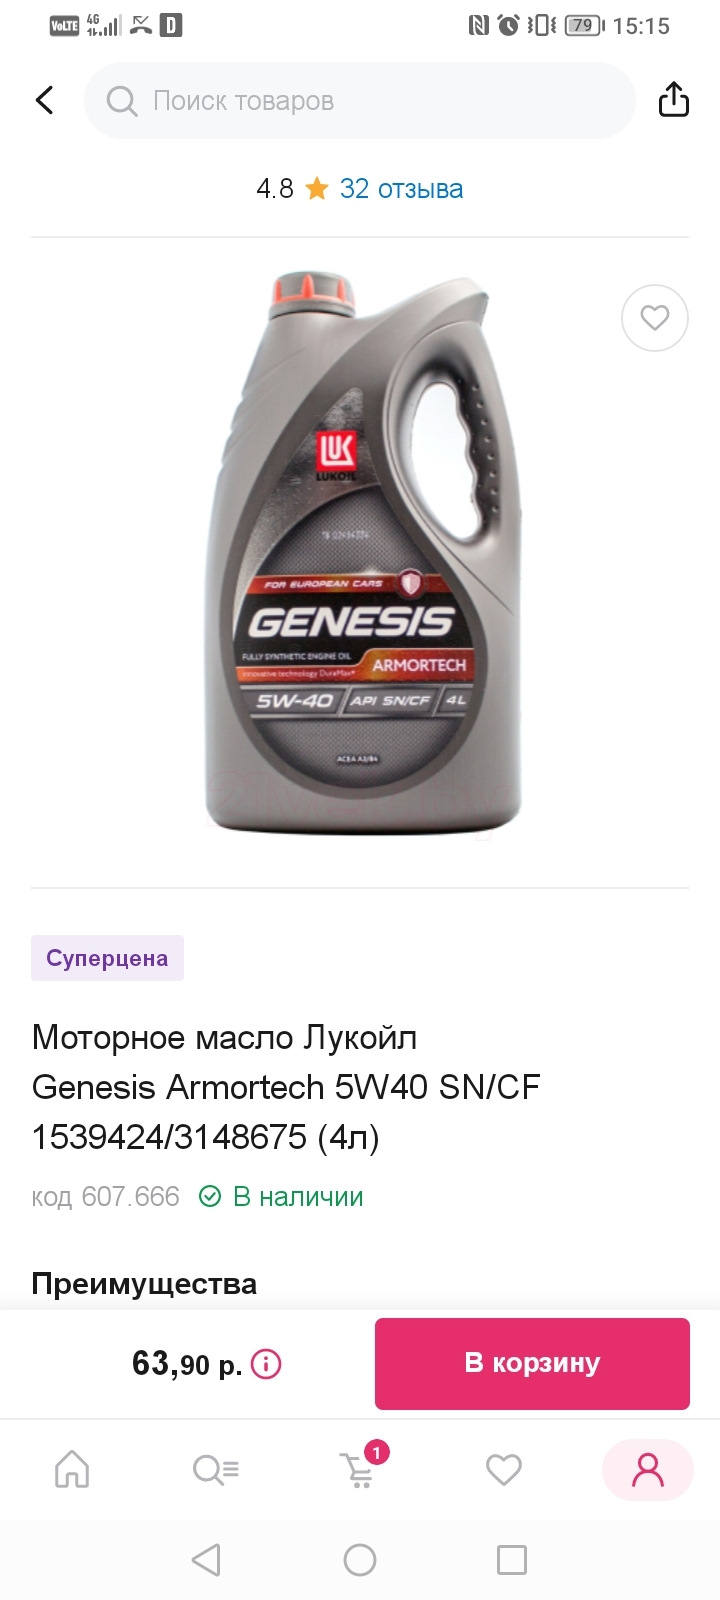The width and height of the screenshot is (720, 1600).
Task: Open price info icon next to 63,90 р.
Action: pos(266,1364)
